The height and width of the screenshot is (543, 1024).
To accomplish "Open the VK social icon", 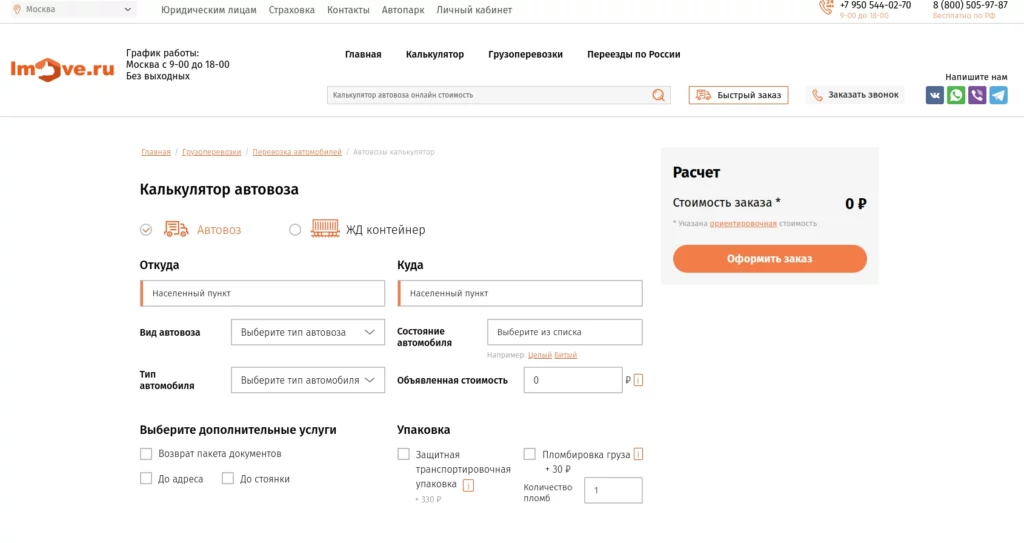I will [x=935, y=95].
